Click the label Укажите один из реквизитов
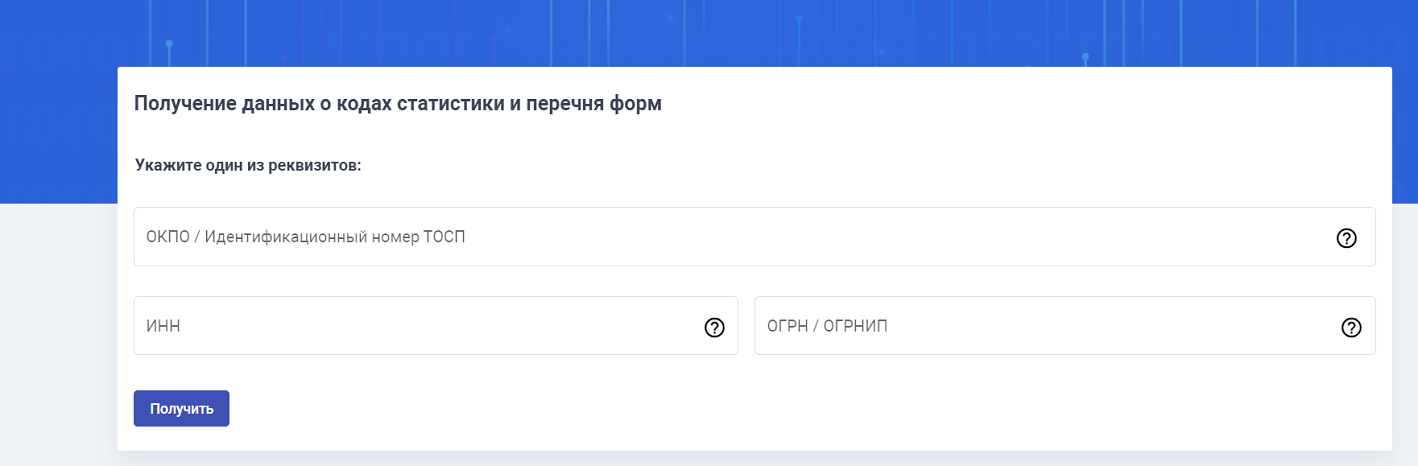Image resolution: width=1418 pixels, height=466 pixels. (248, 165)
